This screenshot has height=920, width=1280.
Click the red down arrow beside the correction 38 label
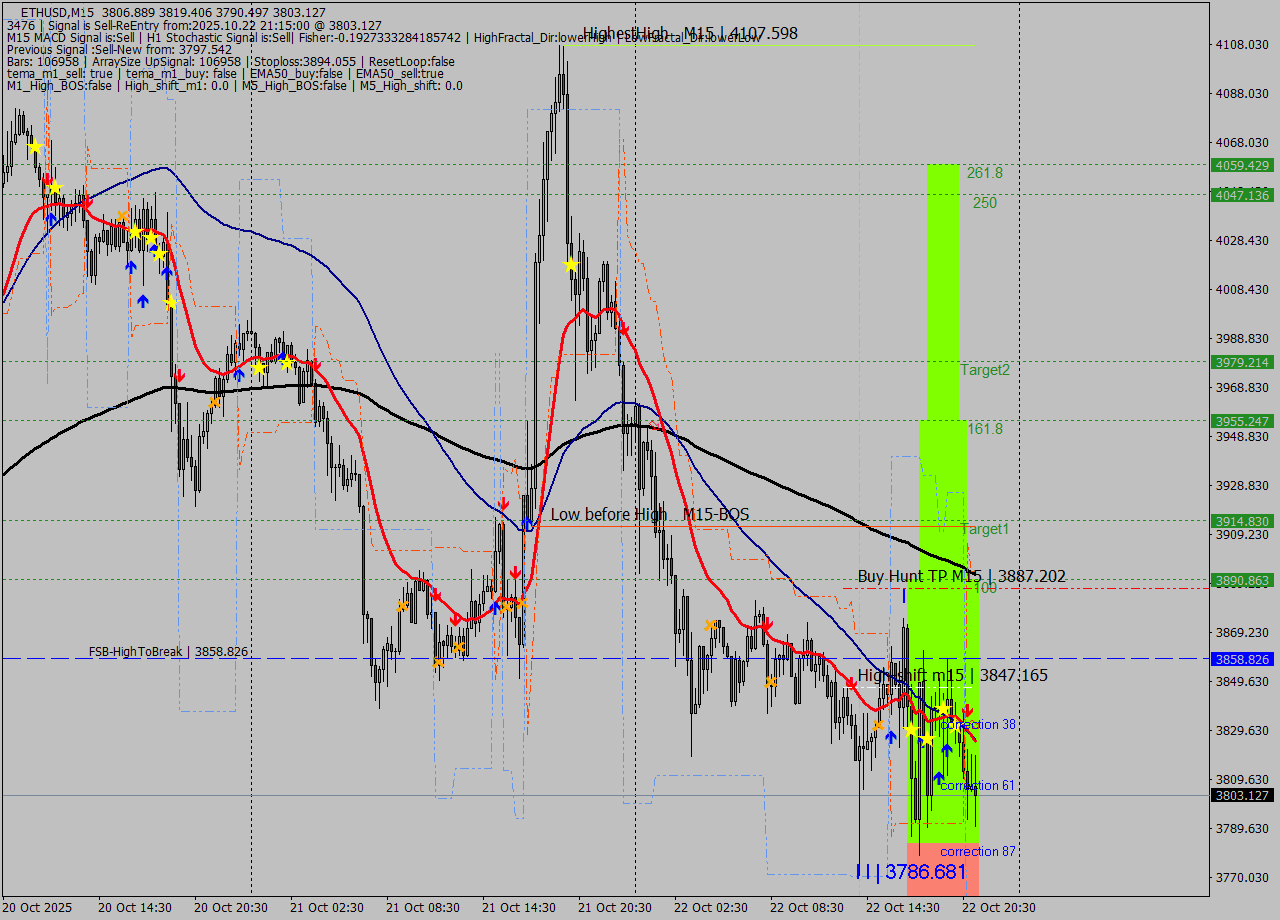click(x=967, y=711)
